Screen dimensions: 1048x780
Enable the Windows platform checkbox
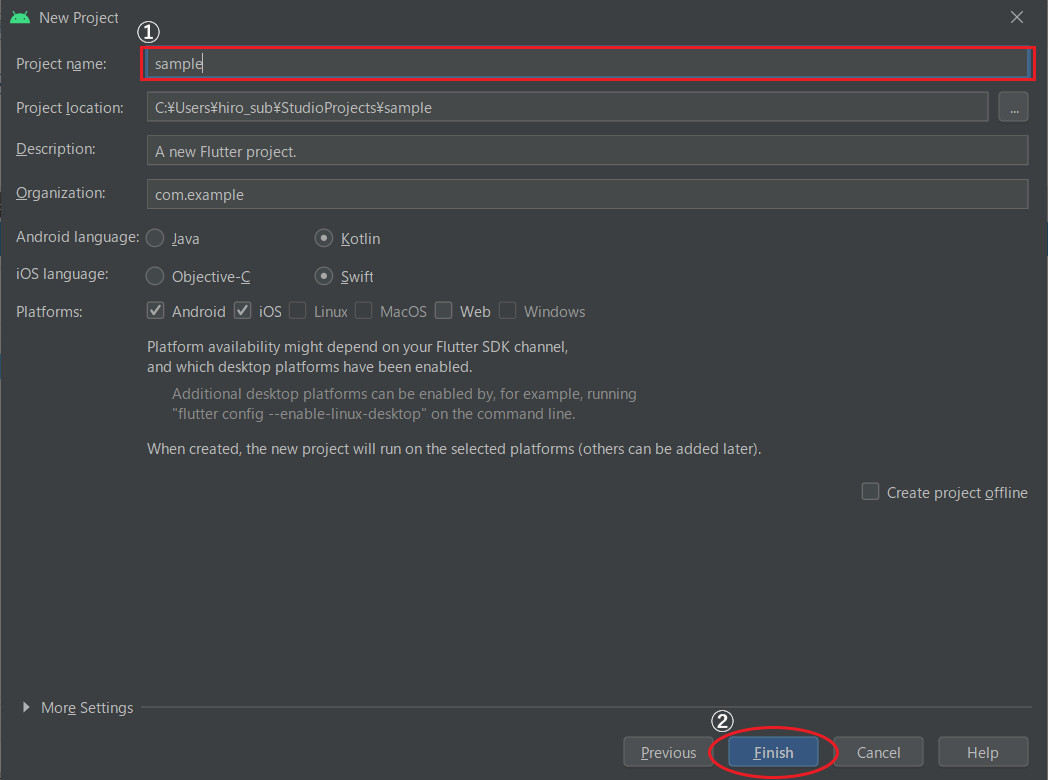[x=508, y=311]
